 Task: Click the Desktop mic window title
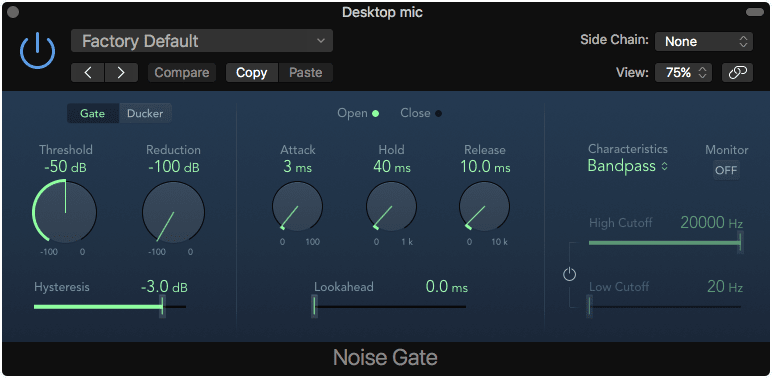click(382, 12)
